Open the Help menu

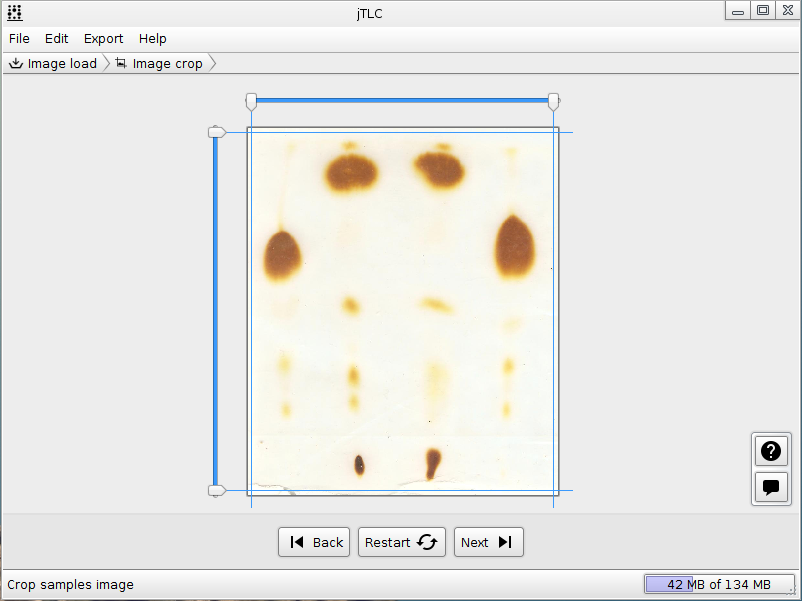pos(152,39)
